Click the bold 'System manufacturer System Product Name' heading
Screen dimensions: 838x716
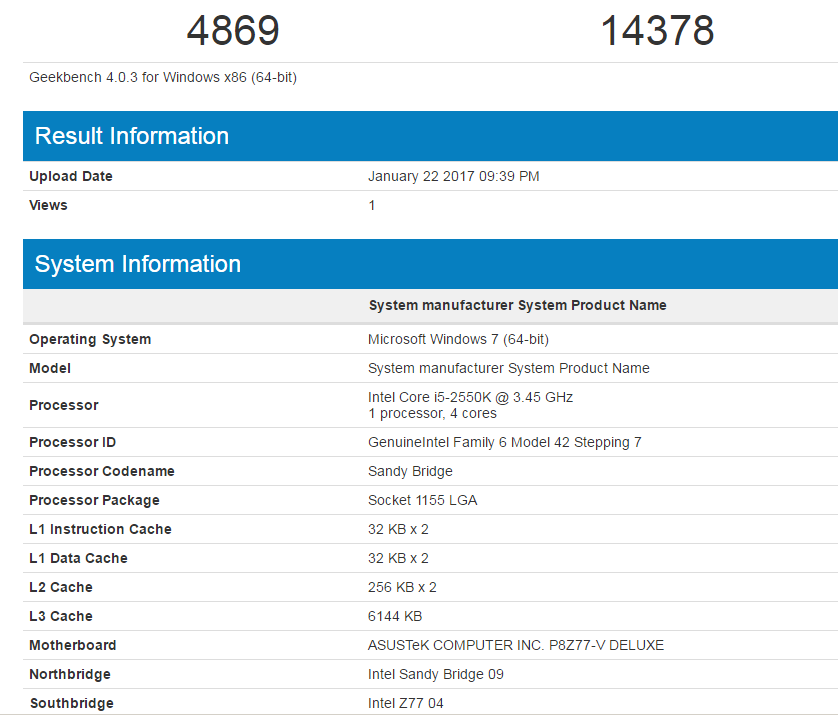[517, 305]
